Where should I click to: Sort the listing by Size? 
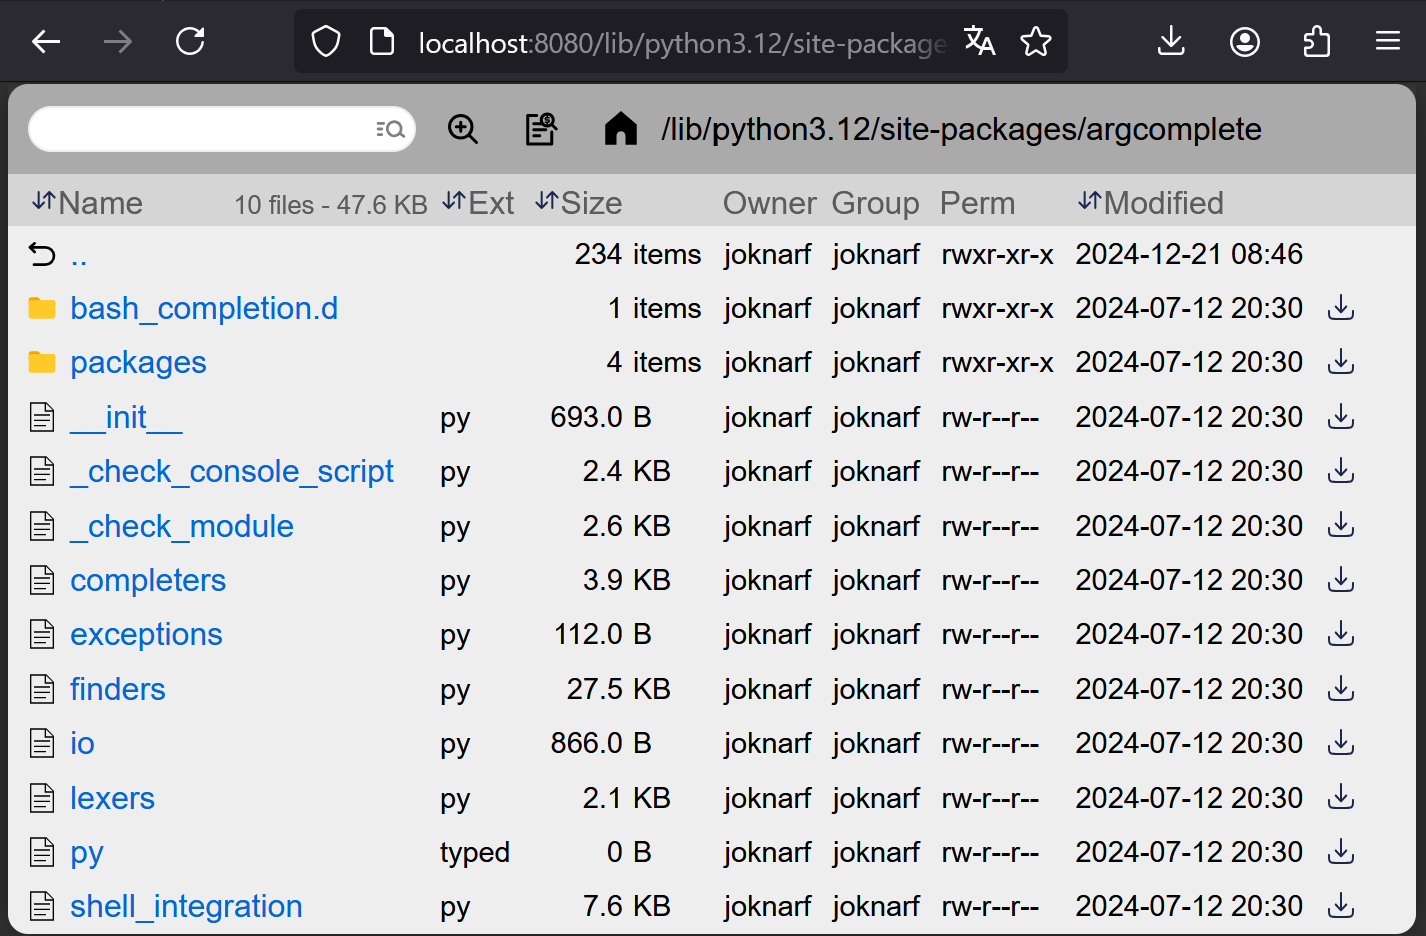[578, 203]
